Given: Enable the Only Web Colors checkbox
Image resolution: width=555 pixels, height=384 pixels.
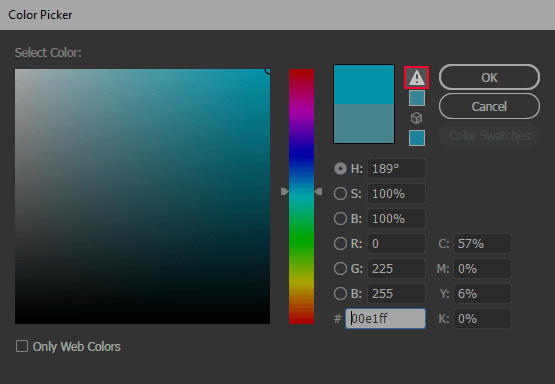Looking at the screenshot, I should pos(22,346).
